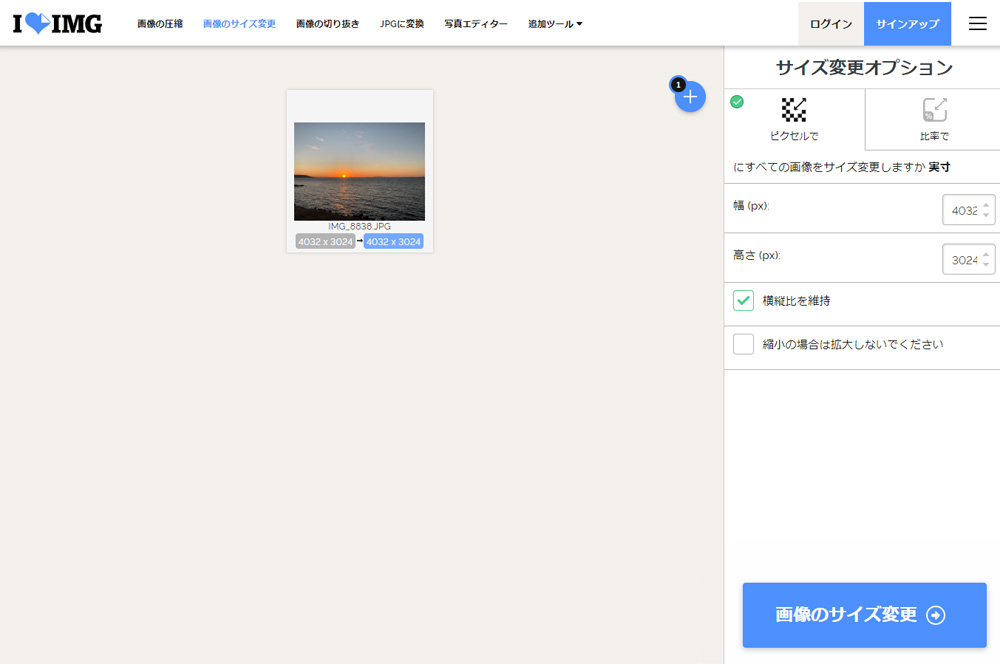Image resolution: width=1000 pixels, height=665 pixels.
Task: Click arrow icon on 画像のサイズ変更 button
Action: tap(936, 615)
